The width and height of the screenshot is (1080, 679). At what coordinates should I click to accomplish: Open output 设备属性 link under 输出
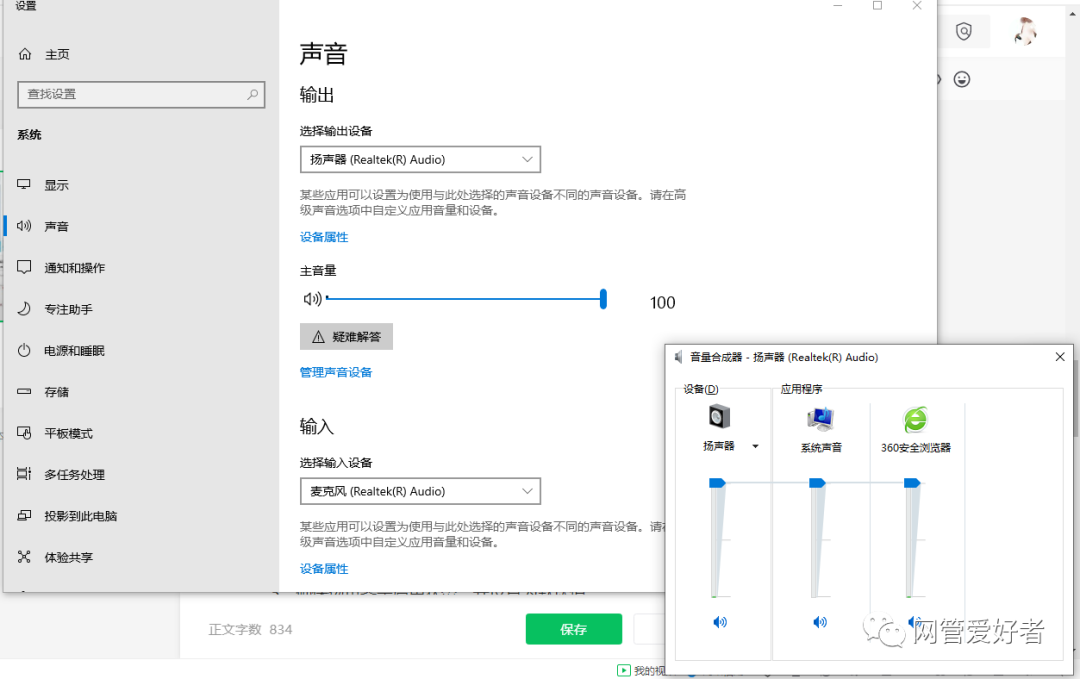click(324, 237)
